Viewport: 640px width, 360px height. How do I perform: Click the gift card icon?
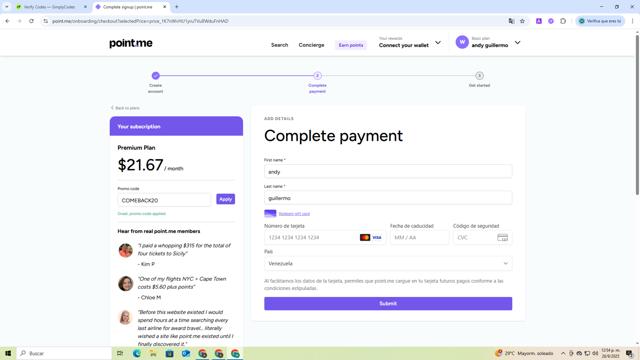(x=270, y=213)
